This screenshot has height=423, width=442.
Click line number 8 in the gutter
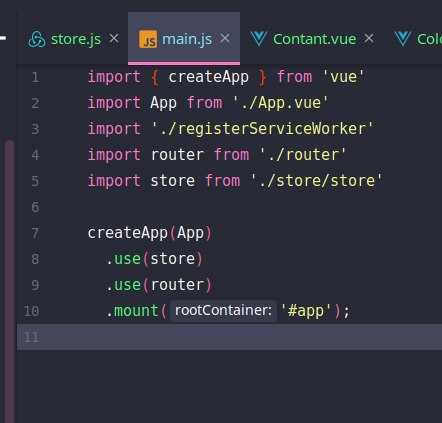35,259
